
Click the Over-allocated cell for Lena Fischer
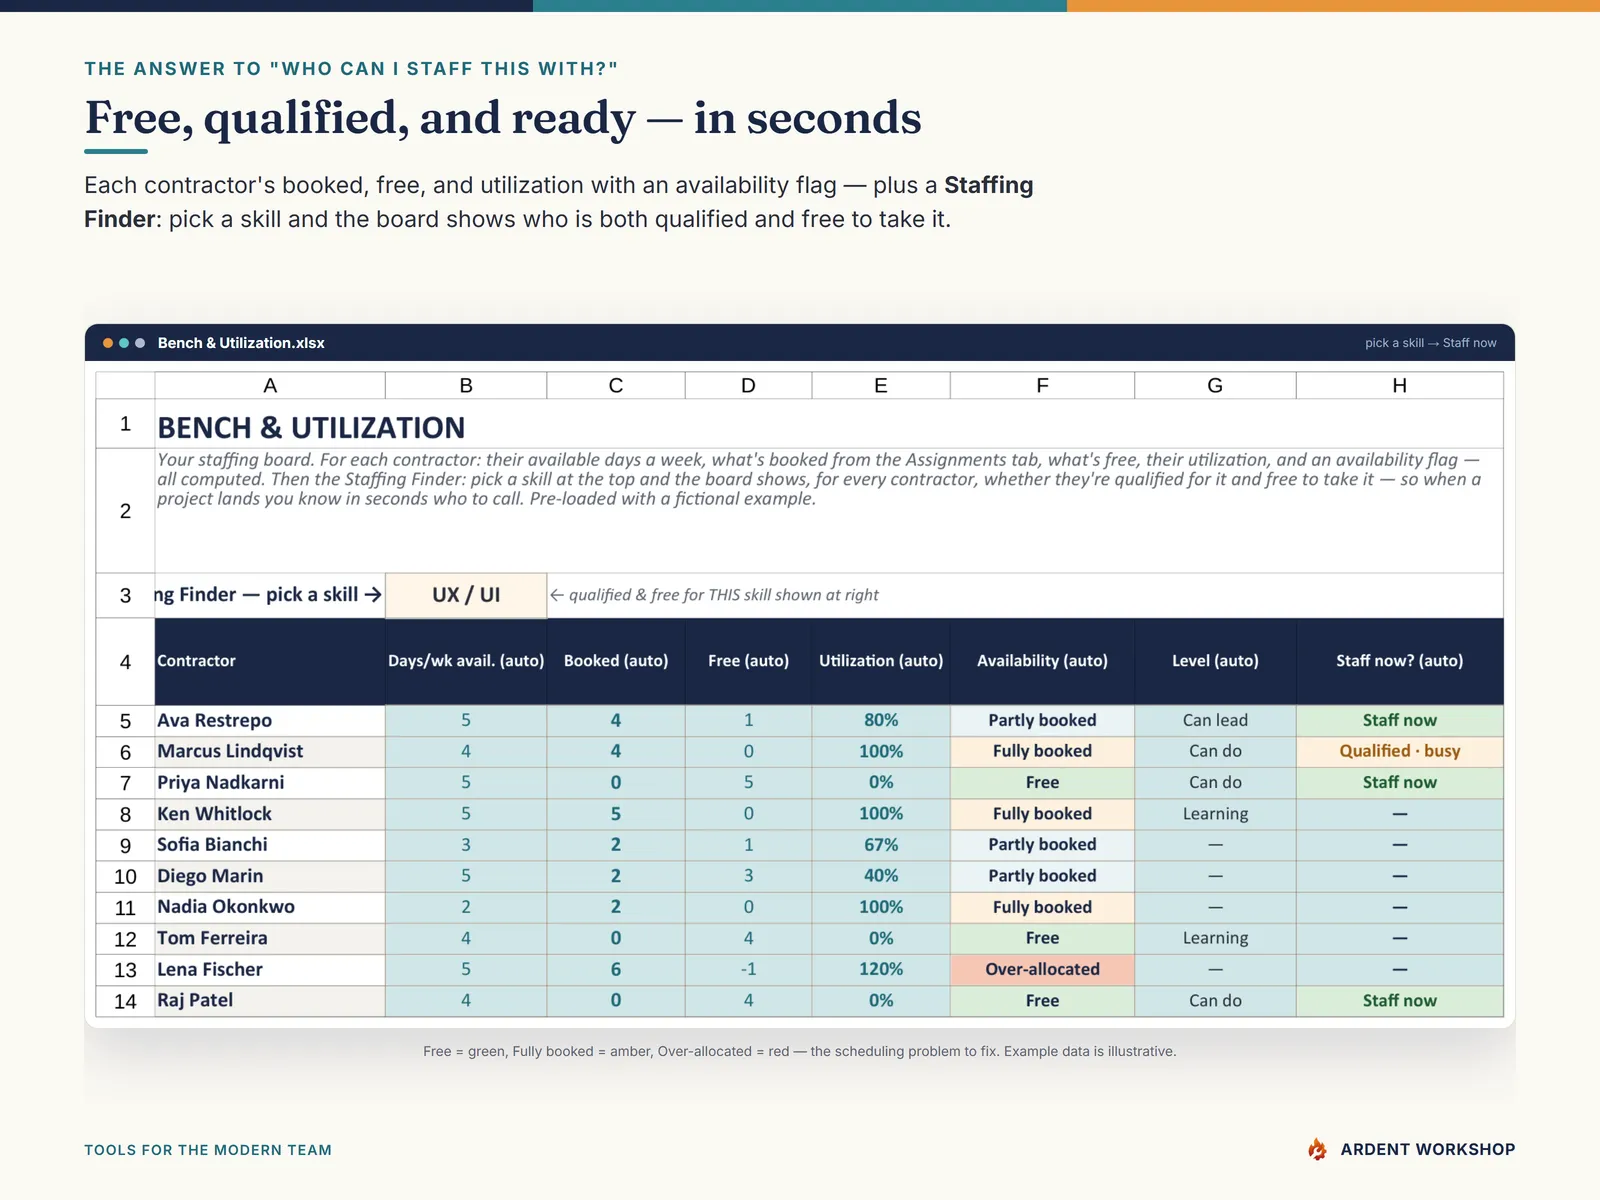(x=1043, y=970)
